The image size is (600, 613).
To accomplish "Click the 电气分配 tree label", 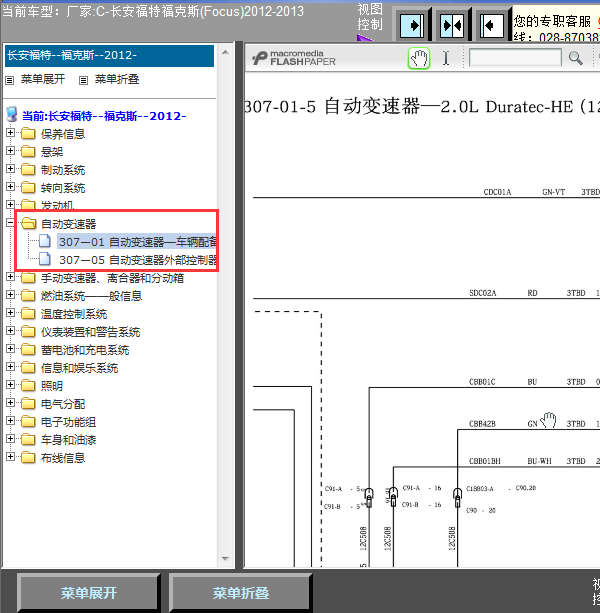I will [63, 404].
